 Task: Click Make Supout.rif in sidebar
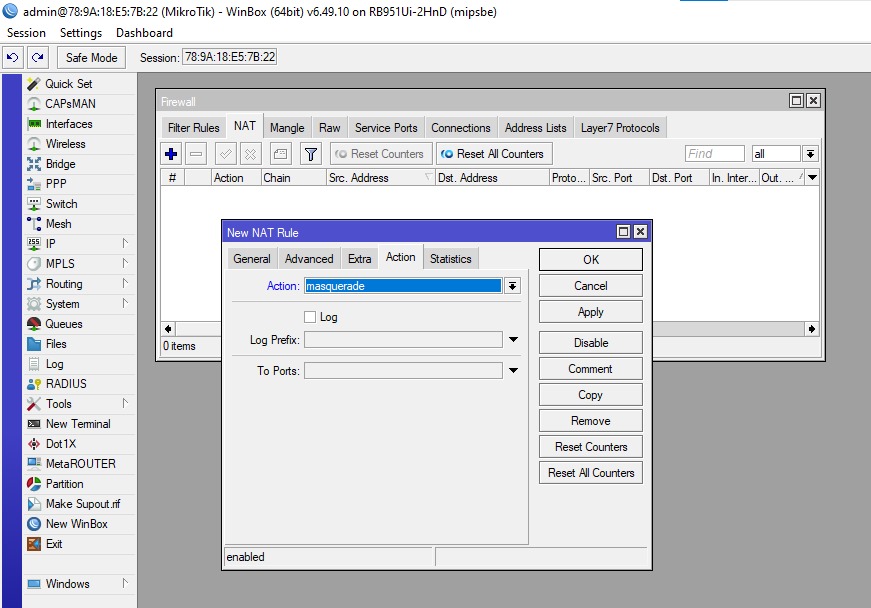[x=79, y=504]
